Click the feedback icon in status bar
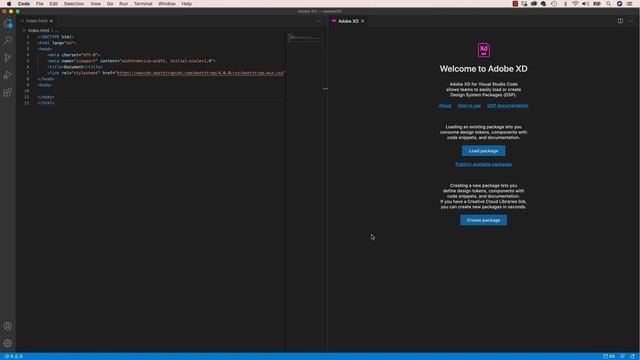640x360 pixels. 622,356
